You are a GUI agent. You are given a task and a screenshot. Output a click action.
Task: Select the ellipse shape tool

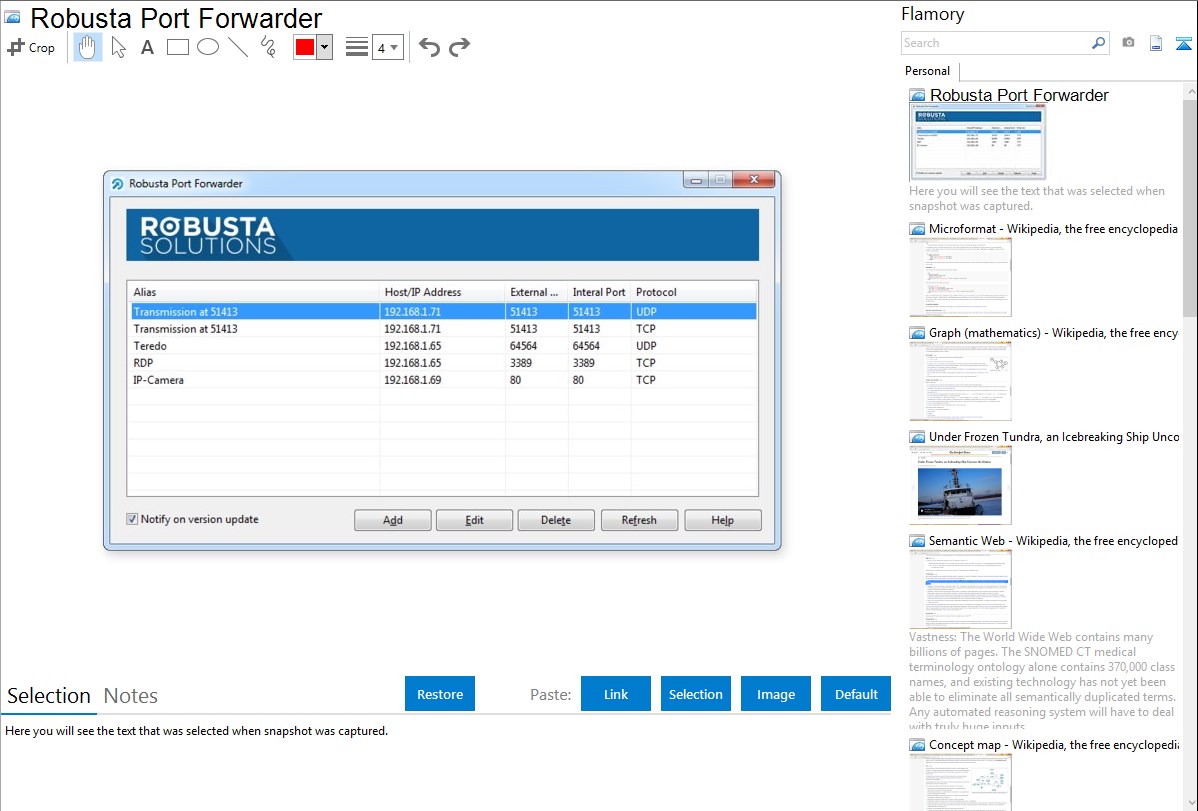pyautogui.click(x=208, y=47)
